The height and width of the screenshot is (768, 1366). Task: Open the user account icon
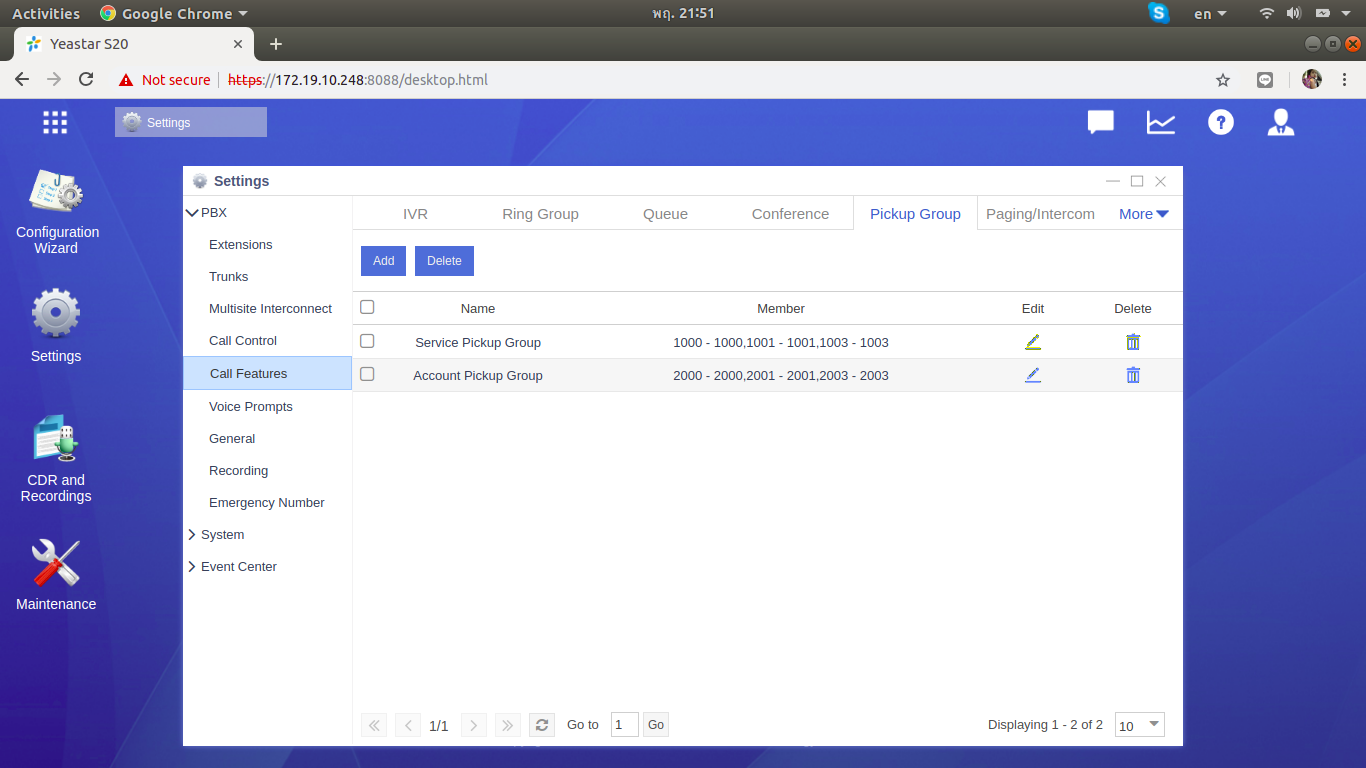tap(1281, 122)
